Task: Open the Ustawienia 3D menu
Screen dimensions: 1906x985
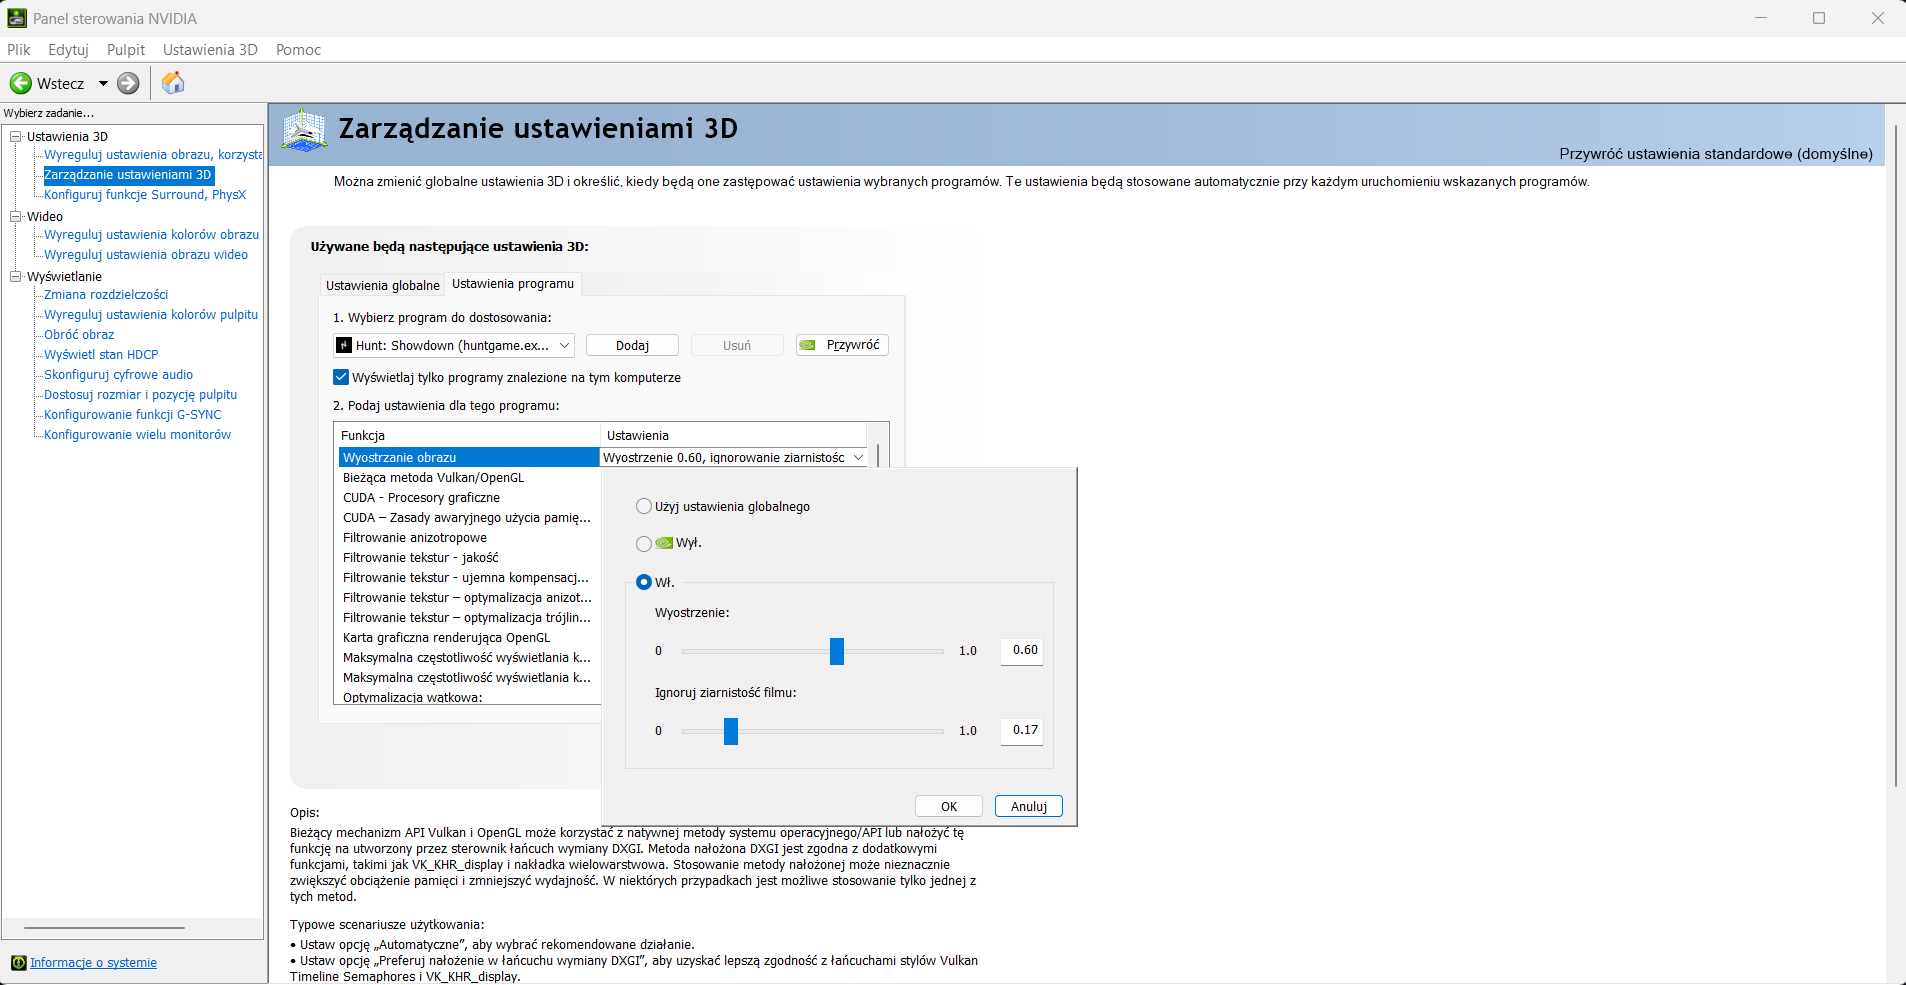Action: (210, 49)
